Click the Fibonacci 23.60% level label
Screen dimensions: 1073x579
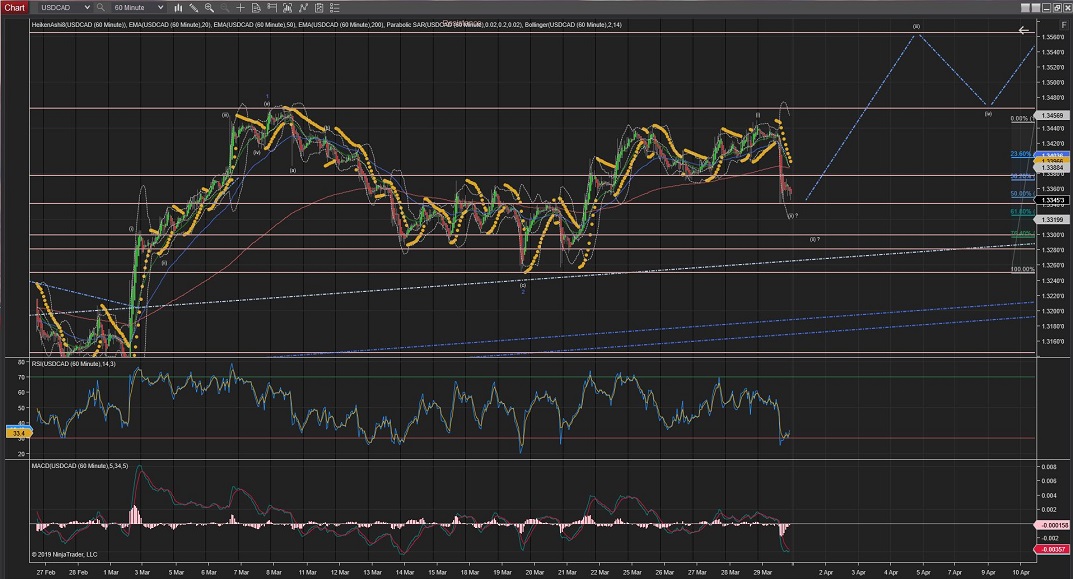1020,154
